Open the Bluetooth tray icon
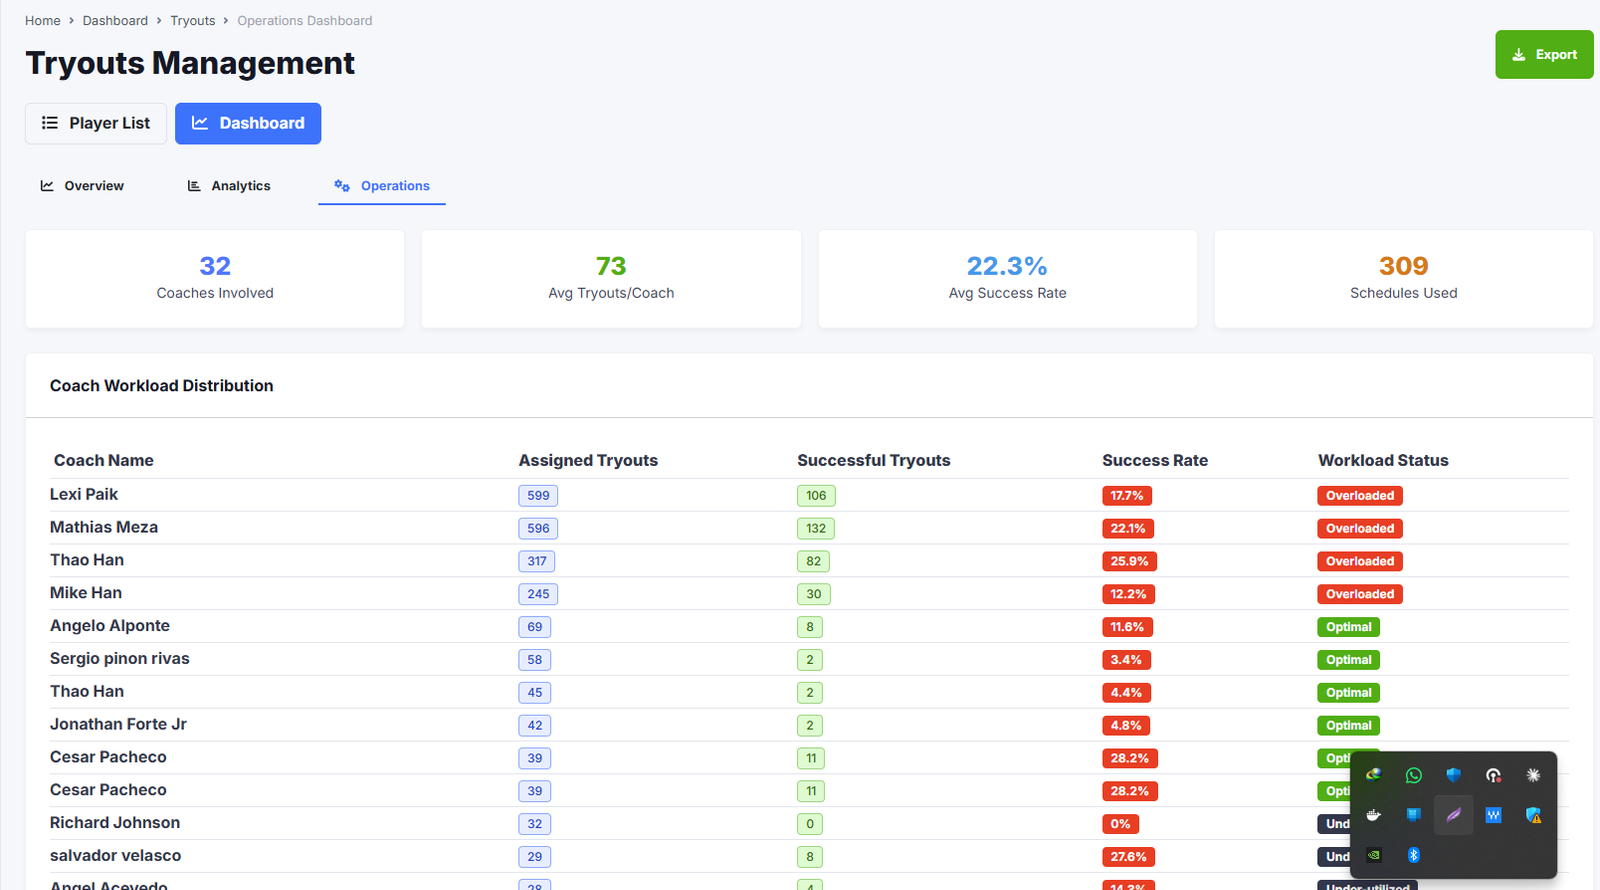This screenshot has height=890, width=1600. 1413,855
